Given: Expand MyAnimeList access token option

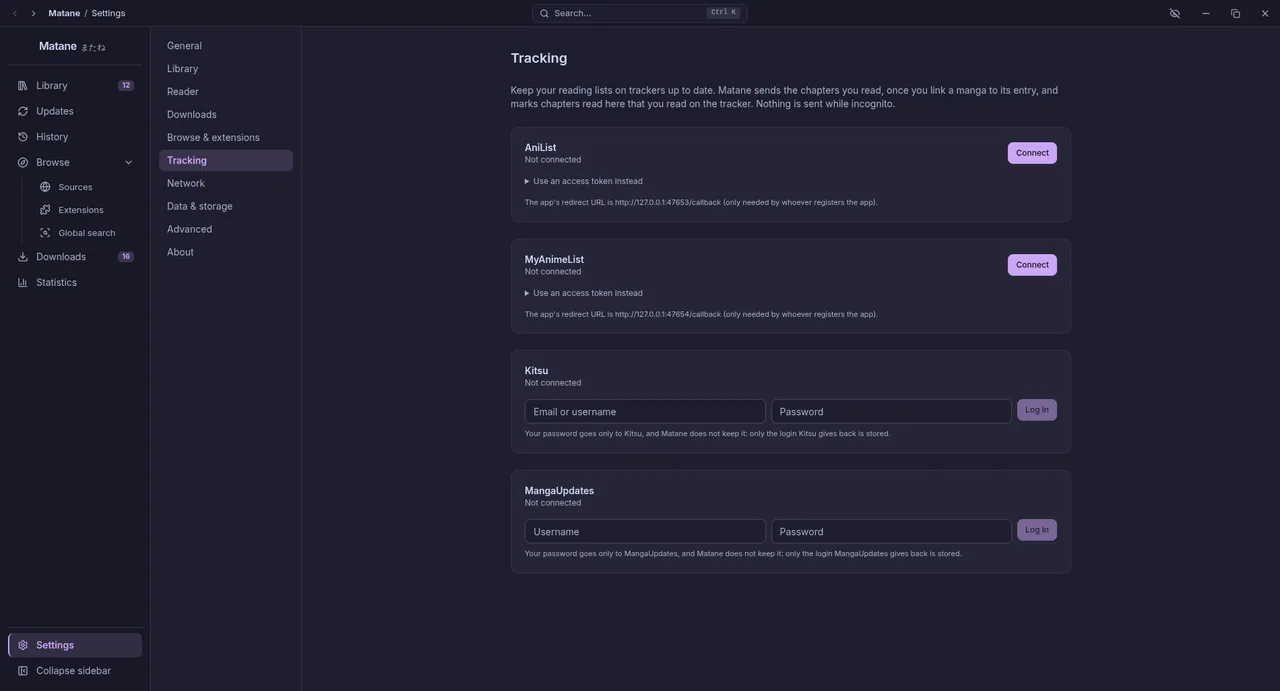Looking at the screenshot, I should point(584,293).
